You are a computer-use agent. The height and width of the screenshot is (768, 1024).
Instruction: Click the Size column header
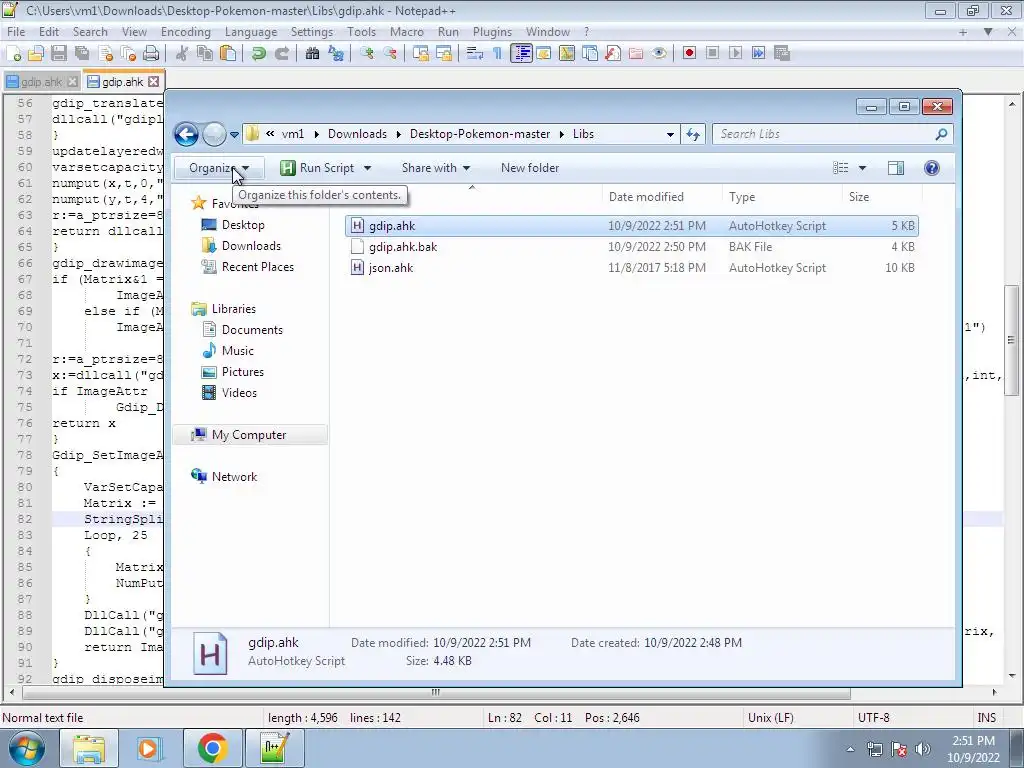point(882,197)
